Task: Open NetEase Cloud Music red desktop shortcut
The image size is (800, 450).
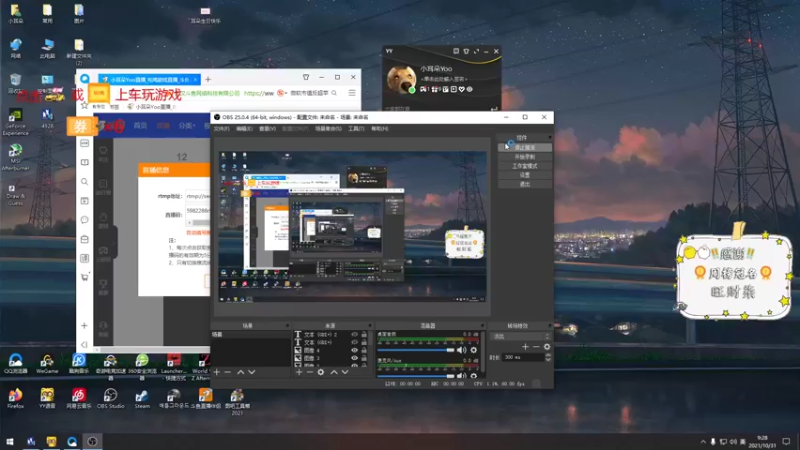Action: (79, 398)
